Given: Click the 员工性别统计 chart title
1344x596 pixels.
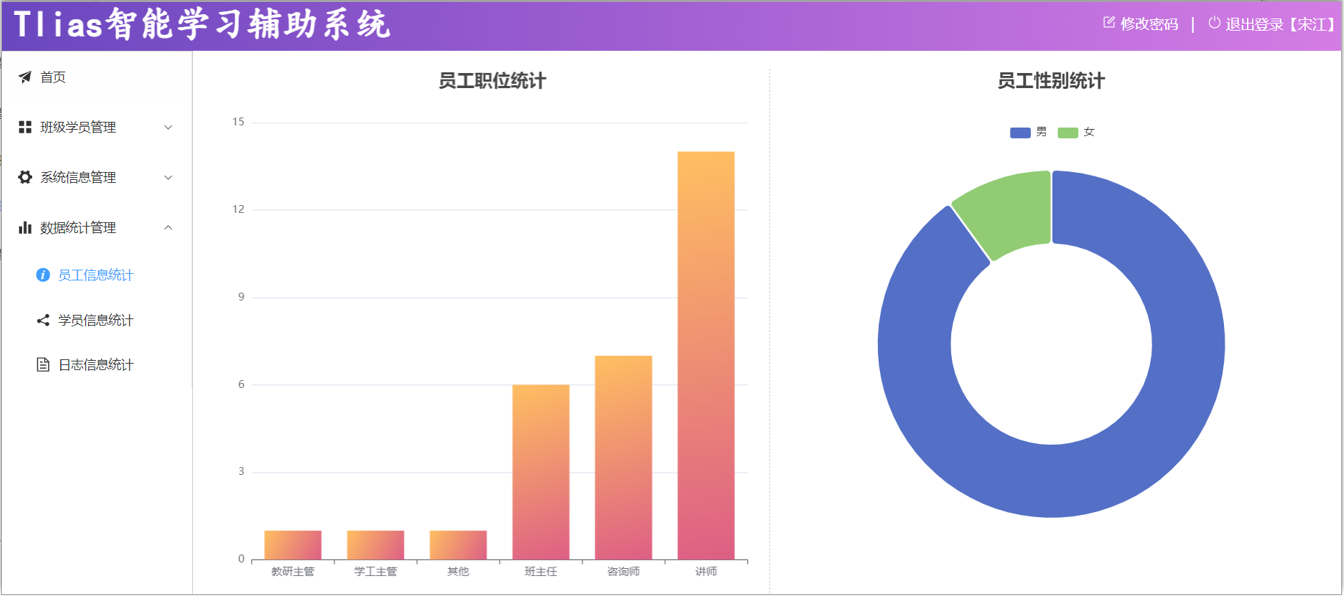Looking at the screenshot, I should point(1051,81).
